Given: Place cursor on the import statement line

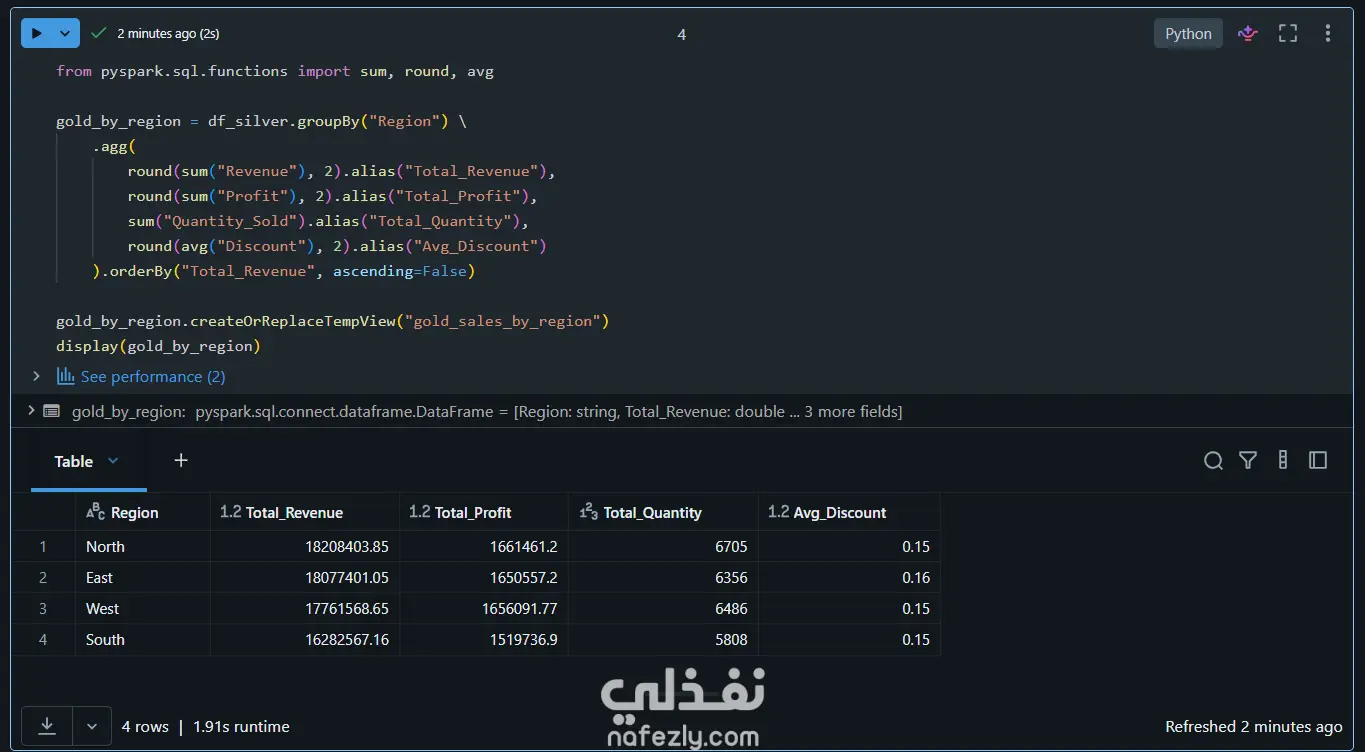Looking at the screenshot, I should tap(275, 71).
